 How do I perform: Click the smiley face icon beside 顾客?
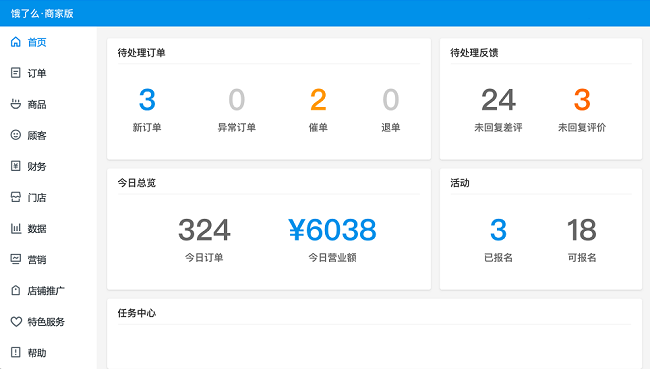click(x=15, y=135)
